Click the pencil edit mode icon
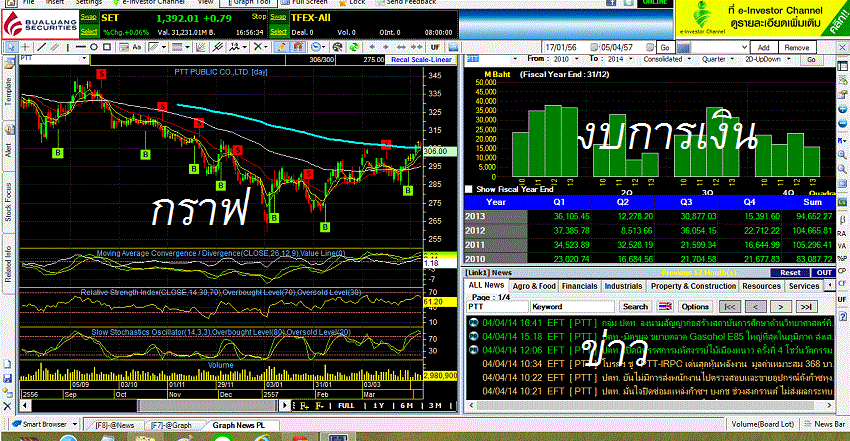Image resolution: width=850 pixels, height=441 pixels. (x=282, y=47)
